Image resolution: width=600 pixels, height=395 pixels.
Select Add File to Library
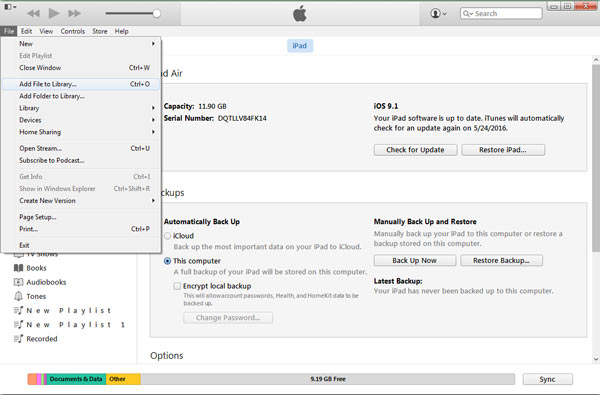tap(81, 84)
